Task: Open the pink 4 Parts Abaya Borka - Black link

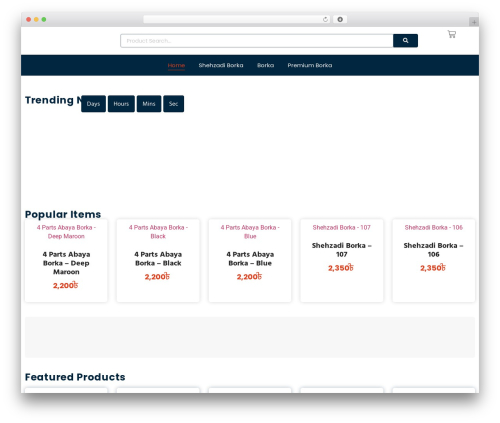Action: tap(158, 232)
